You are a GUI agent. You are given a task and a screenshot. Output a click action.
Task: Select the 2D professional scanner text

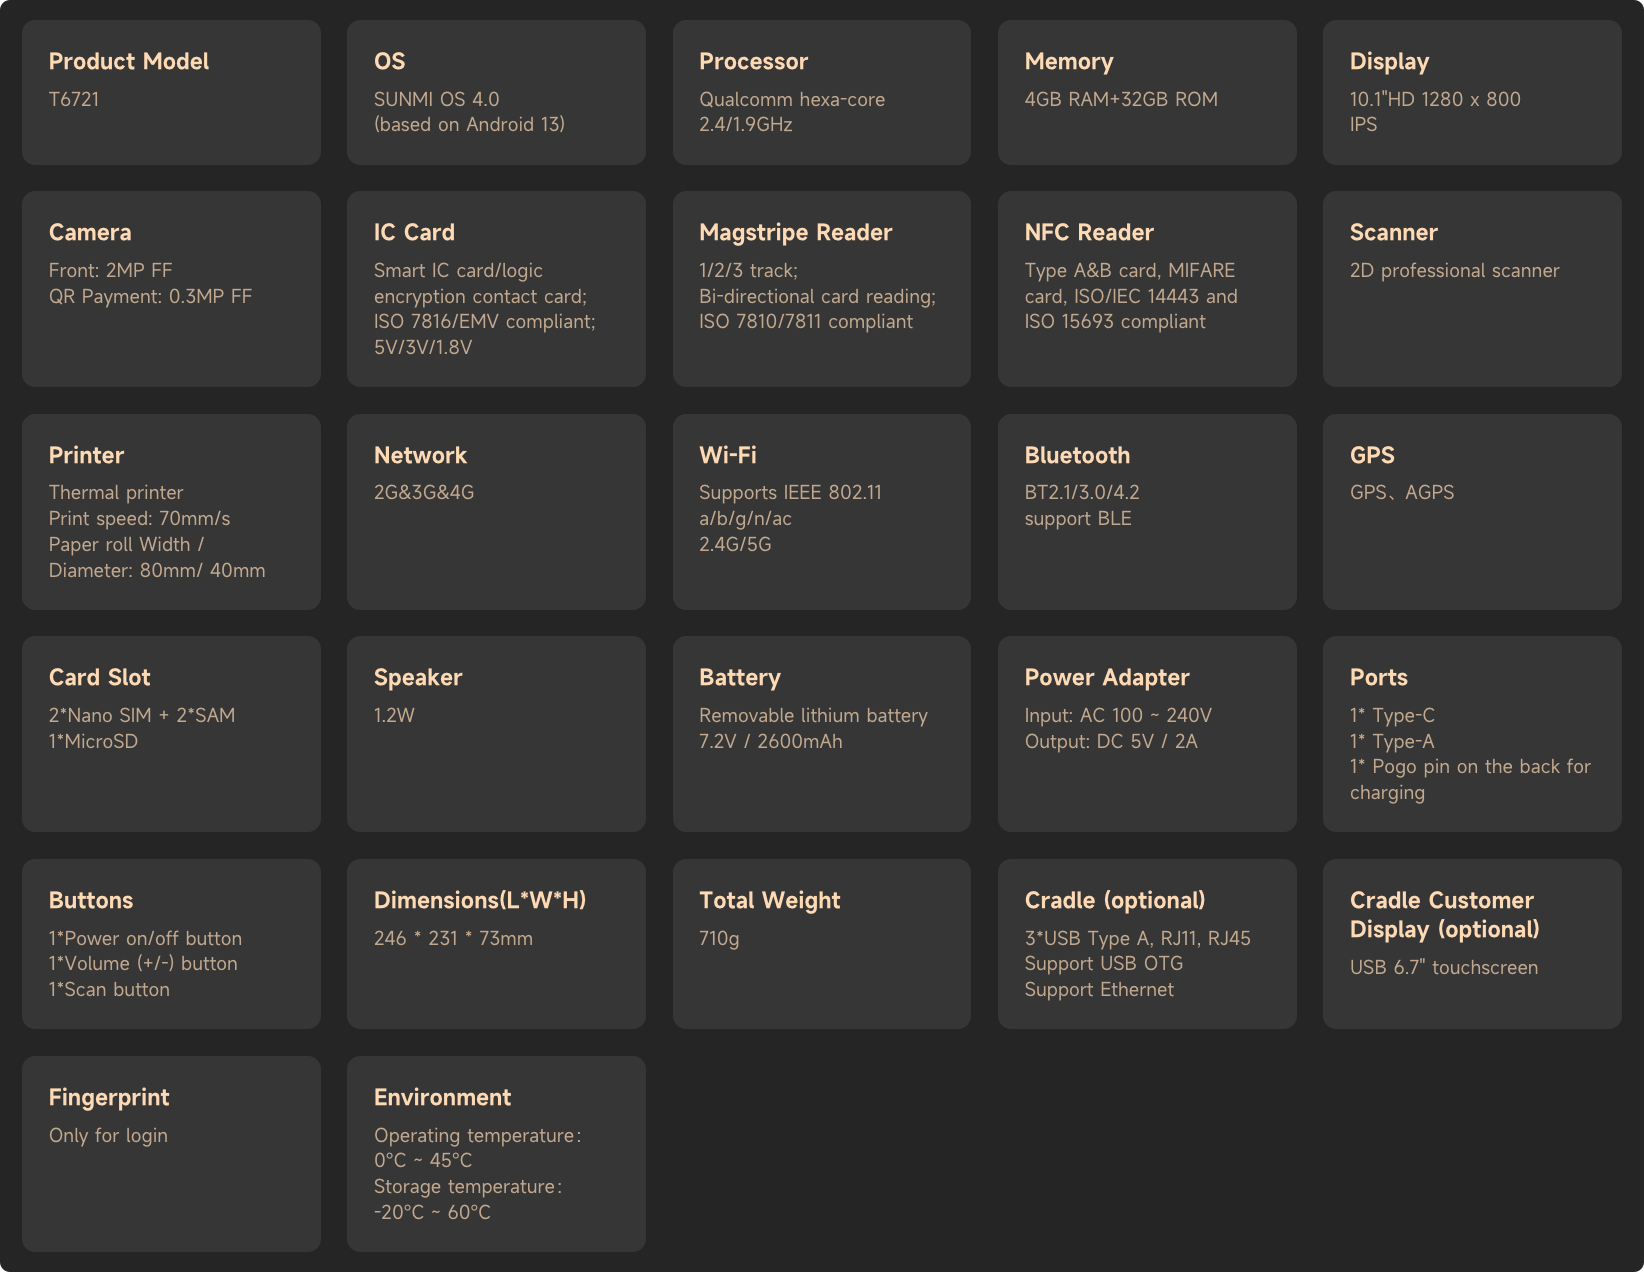[x=1454, y=270]
